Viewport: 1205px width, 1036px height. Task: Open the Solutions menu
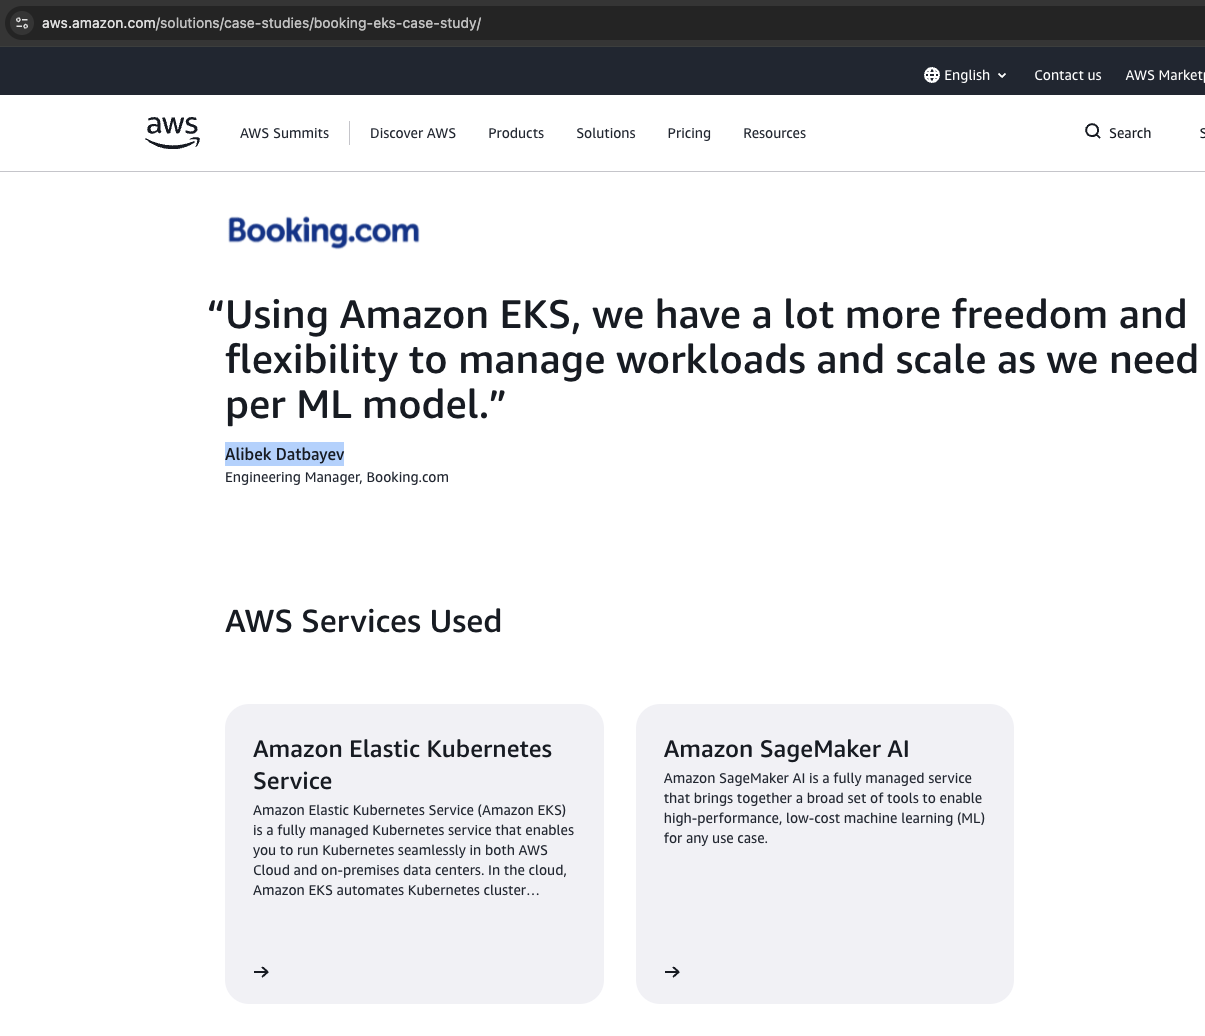coord(606,133)
